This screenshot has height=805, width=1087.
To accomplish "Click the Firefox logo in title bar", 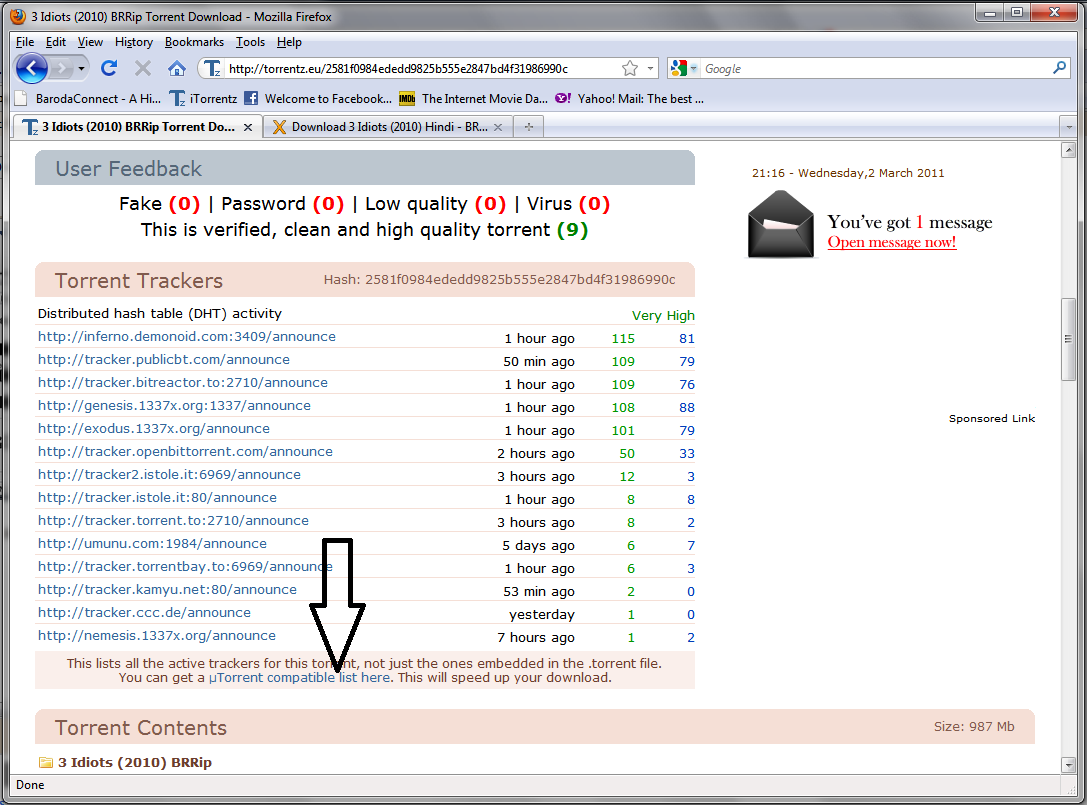I will 18,17.
